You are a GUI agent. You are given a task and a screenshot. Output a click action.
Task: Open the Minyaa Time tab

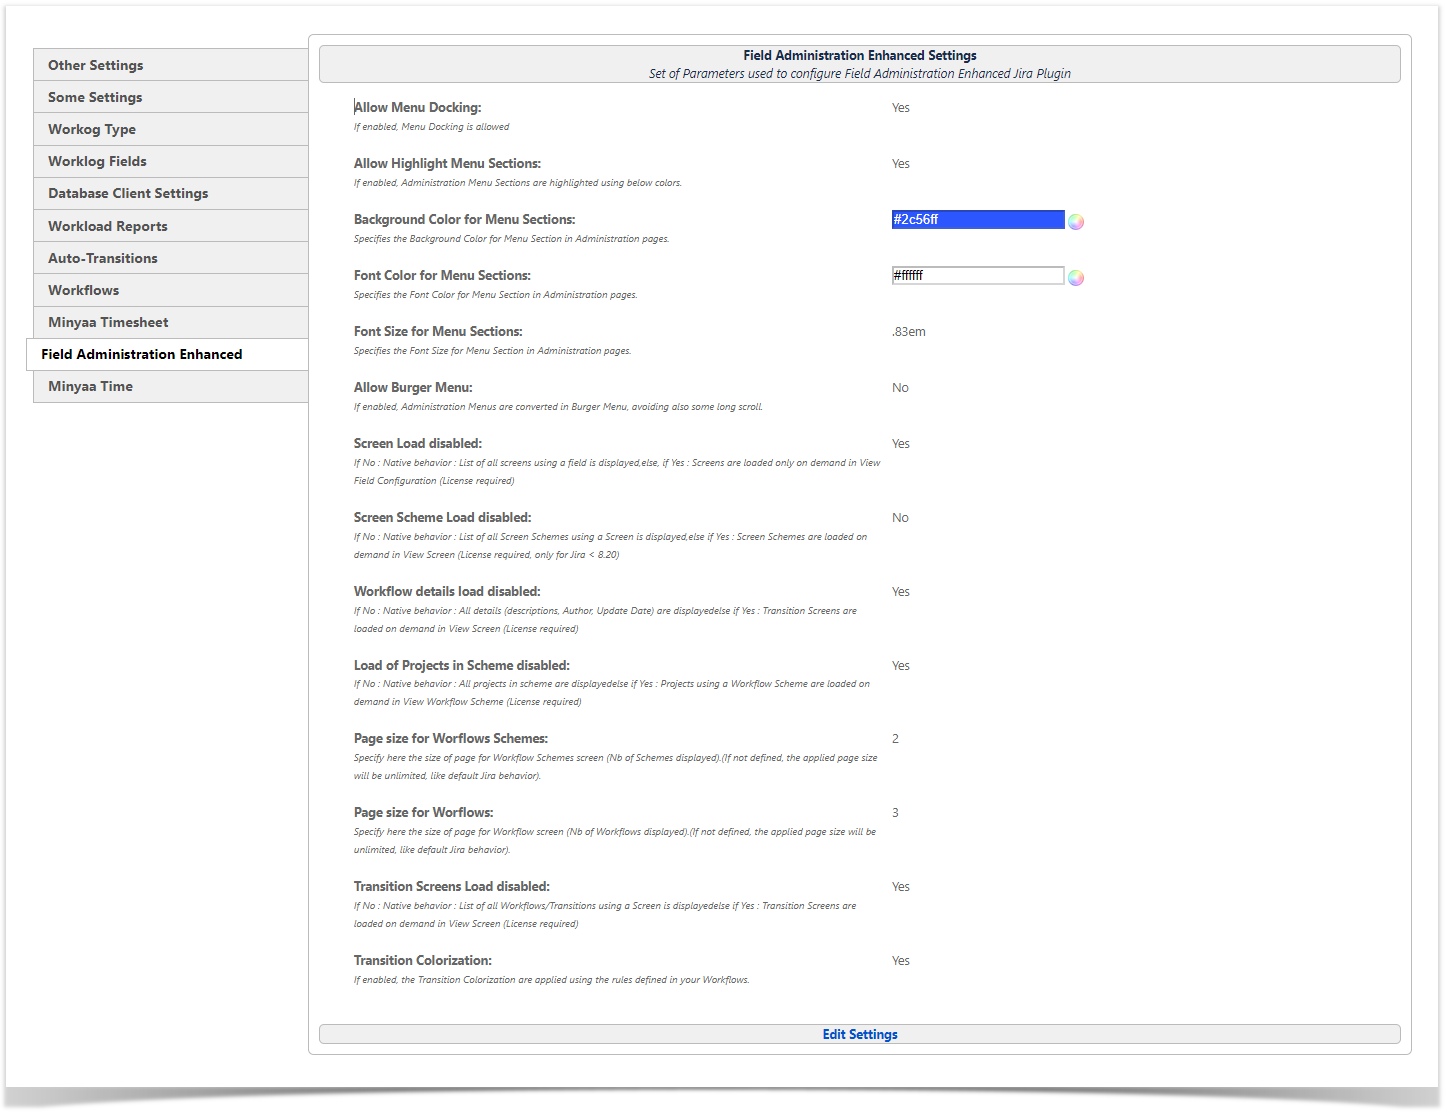point(90,386)
